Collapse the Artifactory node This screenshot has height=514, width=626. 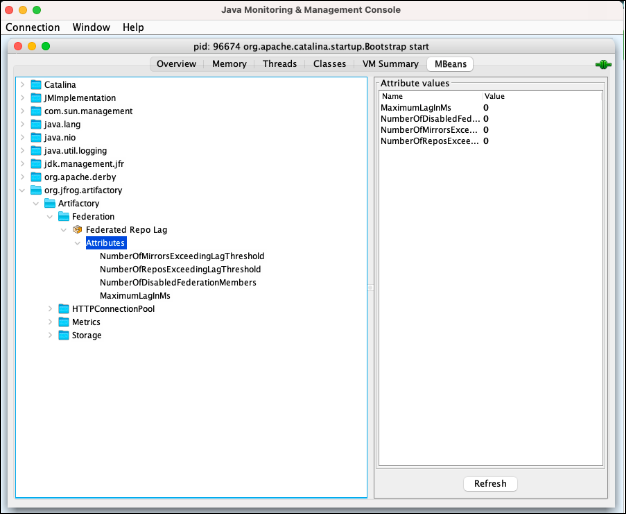(x=36, y=203)
